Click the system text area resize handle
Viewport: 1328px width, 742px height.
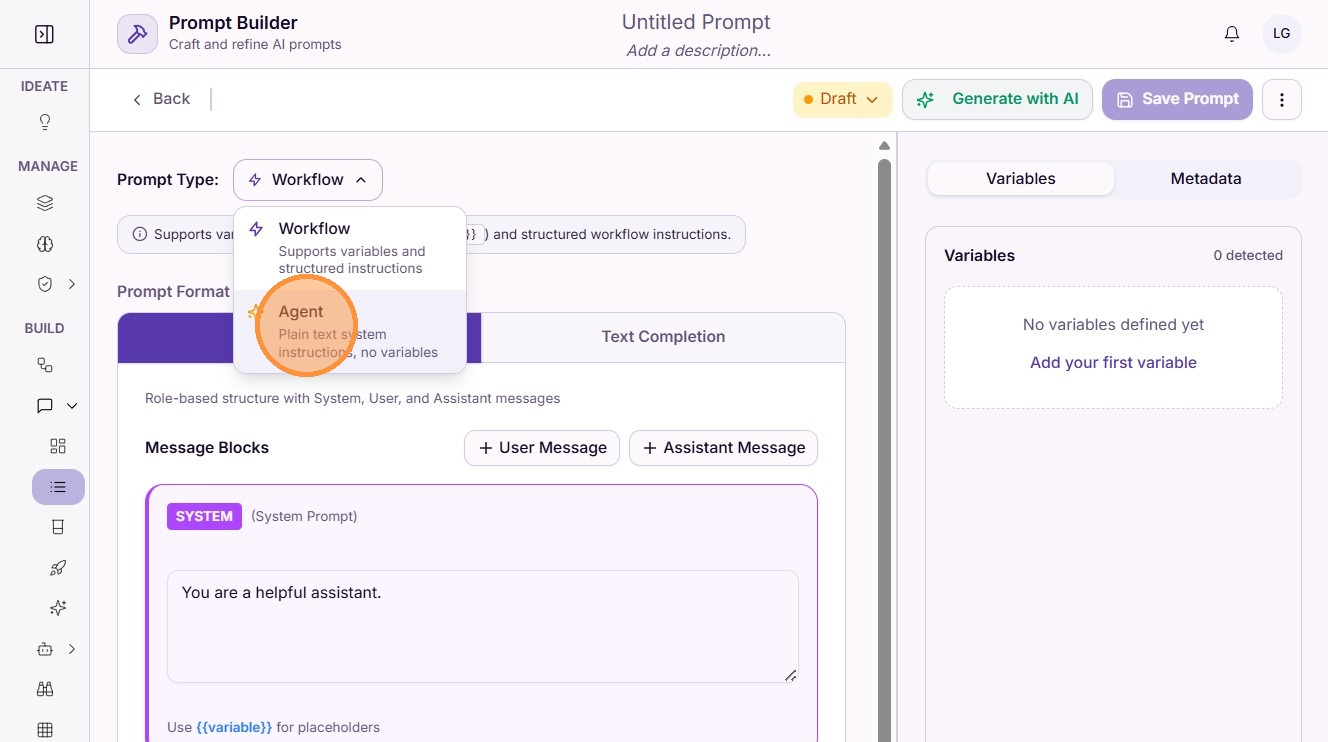click(790, 675)
